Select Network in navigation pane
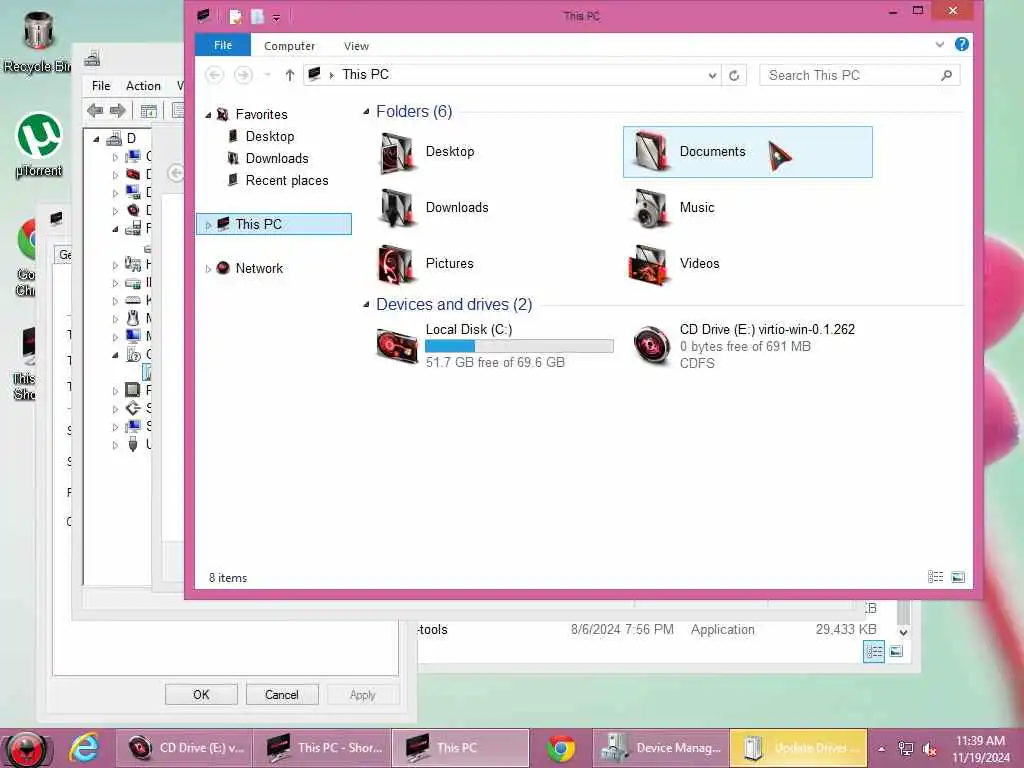The image size is (1024, 768). 249,268
